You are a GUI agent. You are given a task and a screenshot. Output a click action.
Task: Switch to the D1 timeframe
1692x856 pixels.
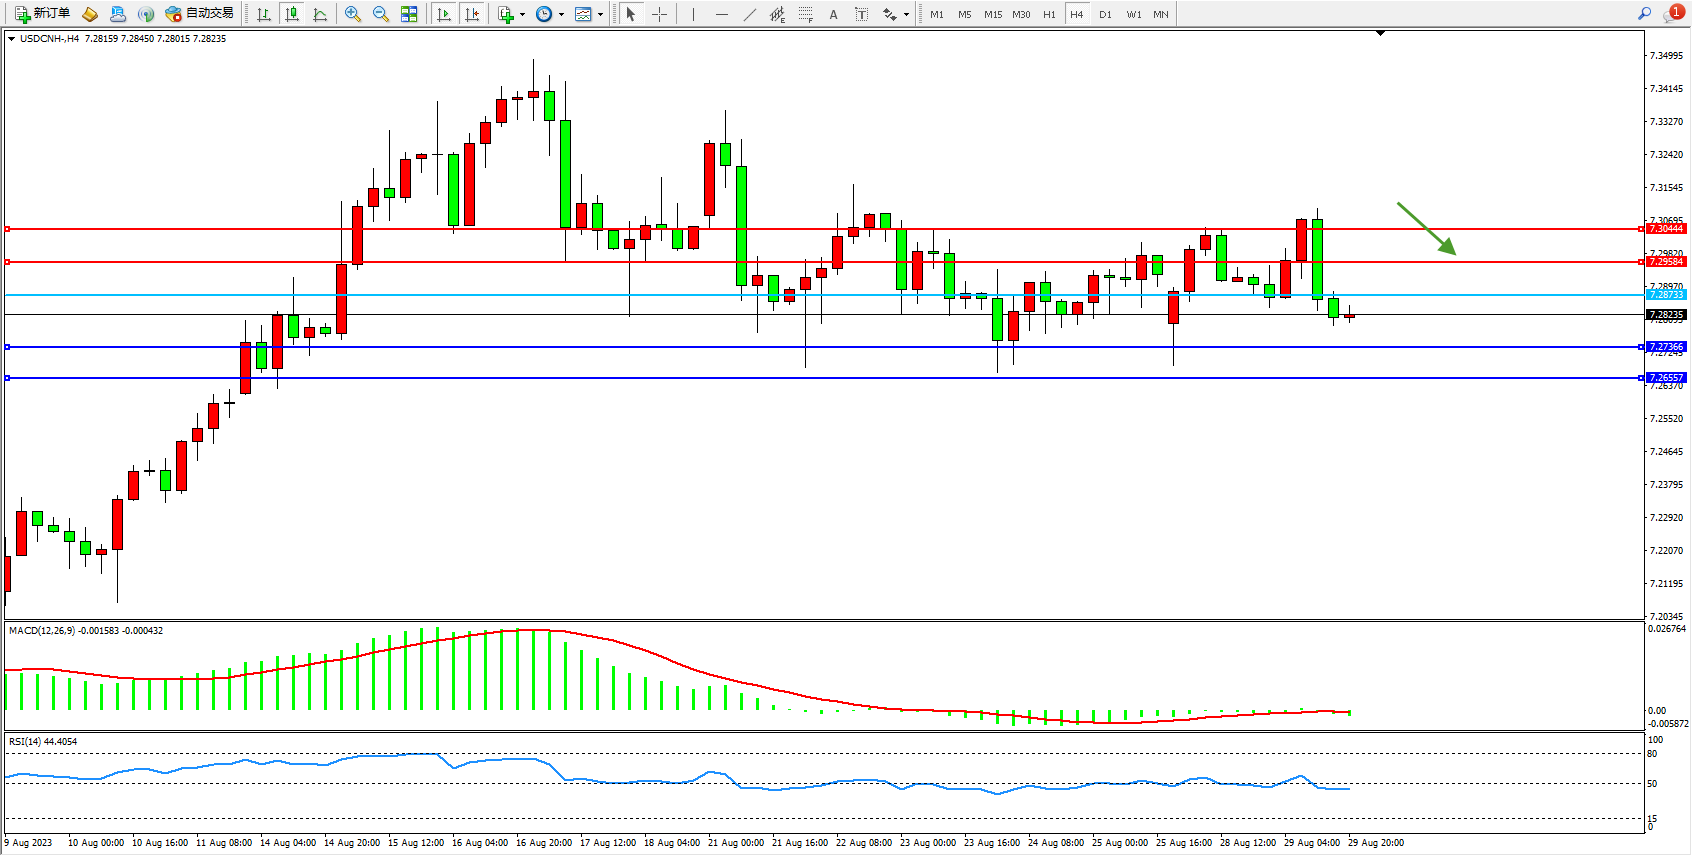point(1105,14)
